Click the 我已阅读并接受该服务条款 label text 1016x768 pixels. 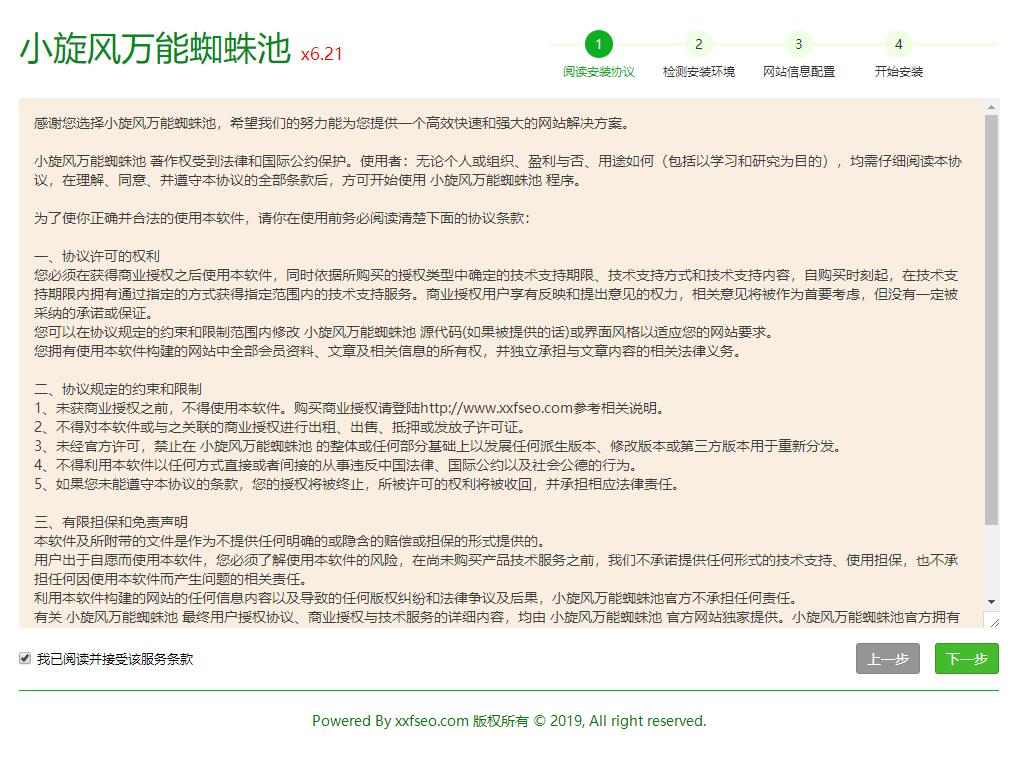pos(115,659)
